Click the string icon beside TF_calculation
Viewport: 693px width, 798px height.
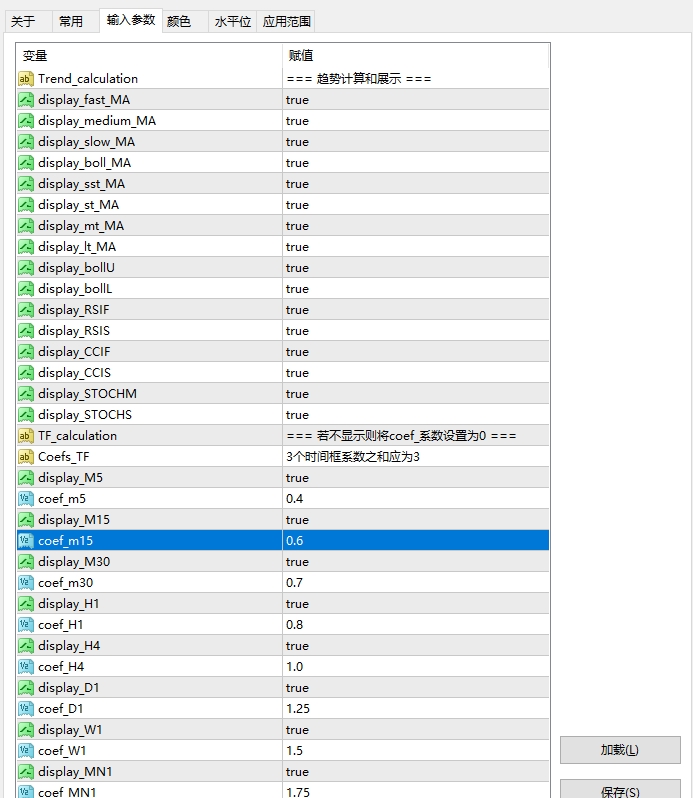[26, 436]
